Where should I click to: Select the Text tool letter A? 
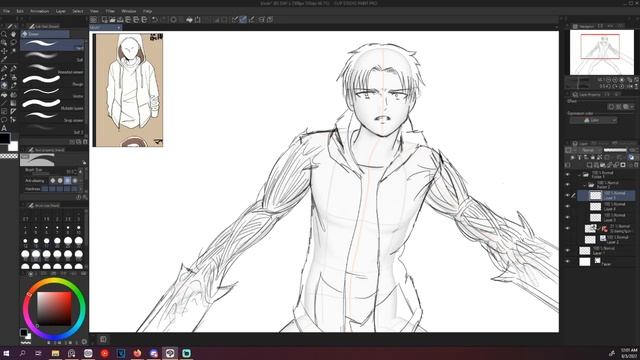tap(4, 128)
